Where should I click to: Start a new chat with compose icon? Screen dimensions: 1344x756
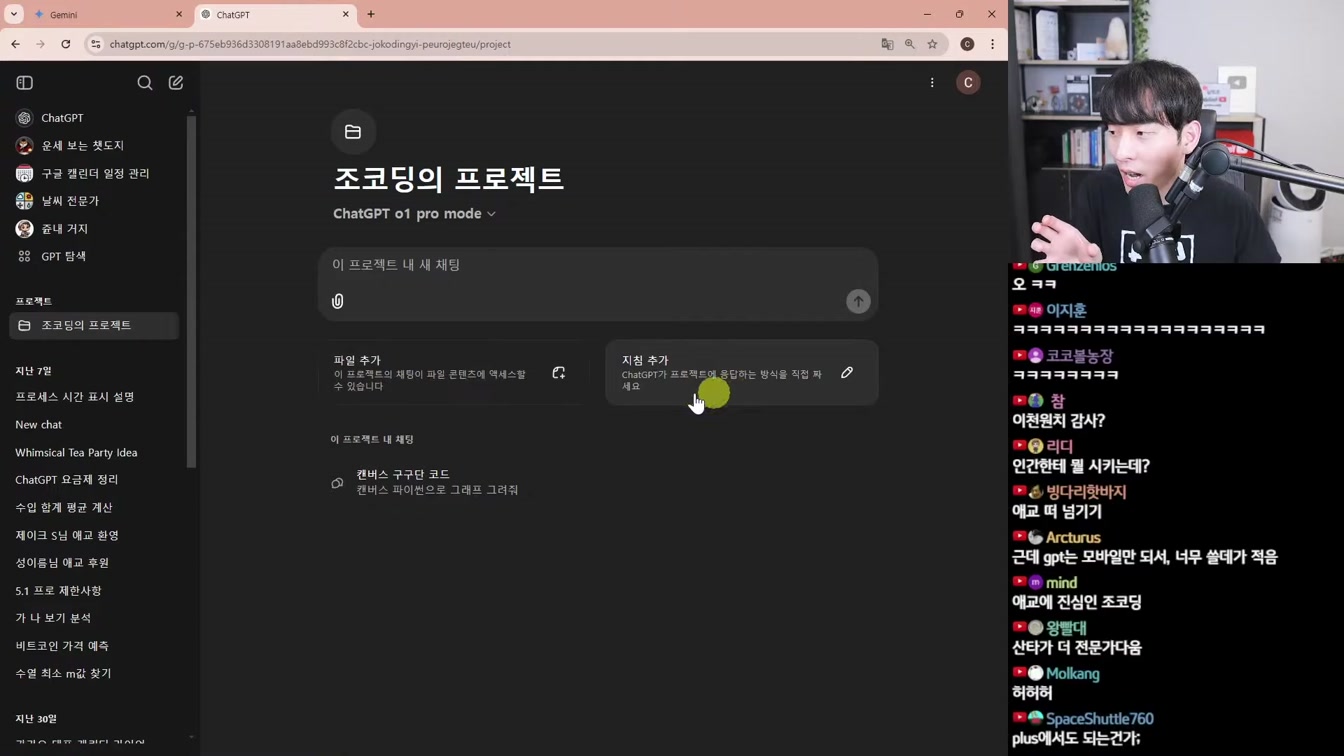(x=176, y=83)
